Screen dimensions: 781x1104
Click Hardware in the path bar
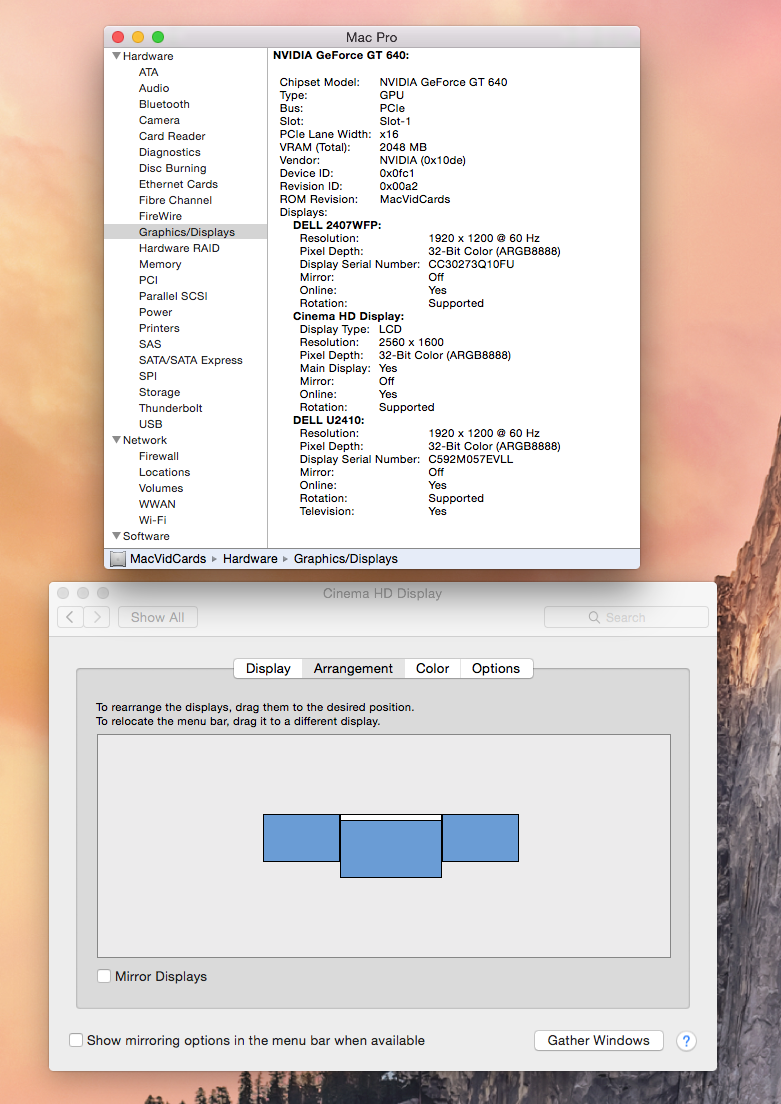click(250, 559)
